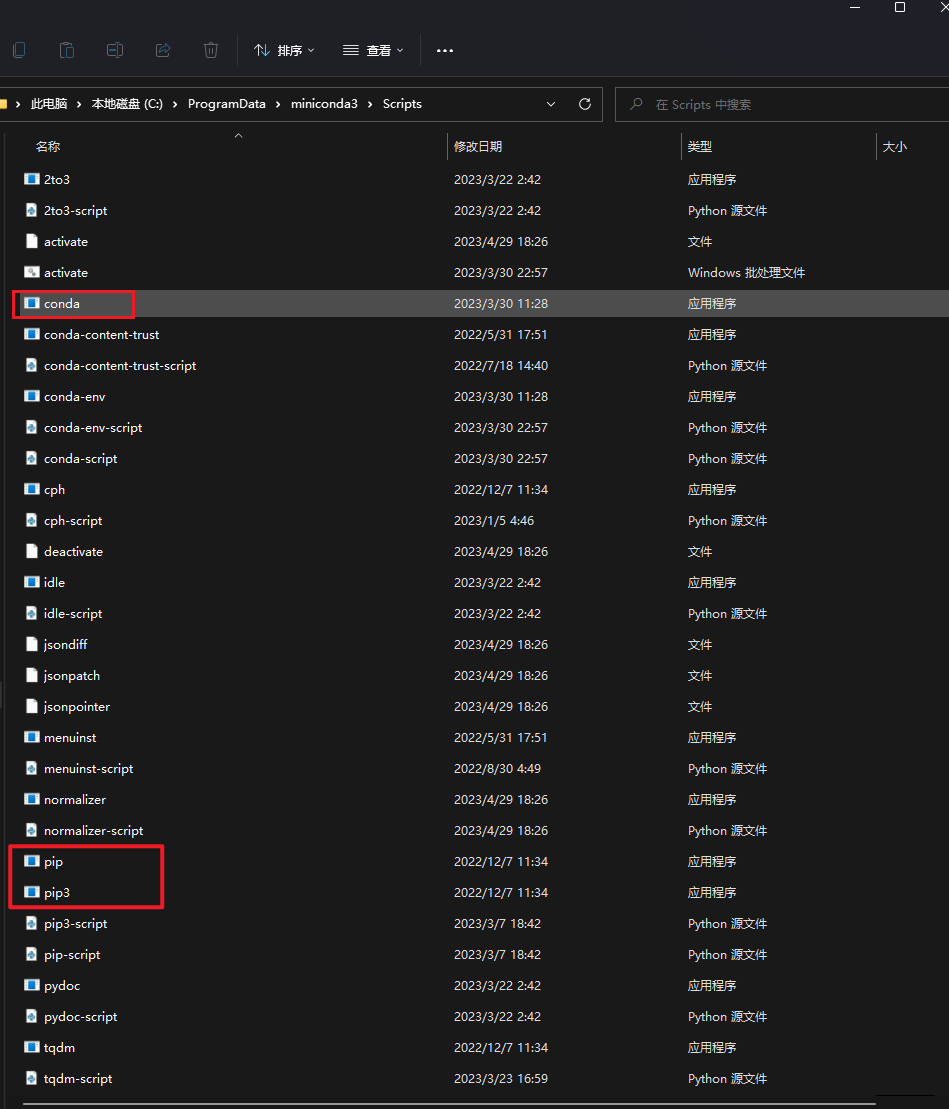Image resolution: width=949 pixels, height=1109 pixels.
Task: Go to ProgramData in the breadcrumb
Action: click(x=229, y=104)
